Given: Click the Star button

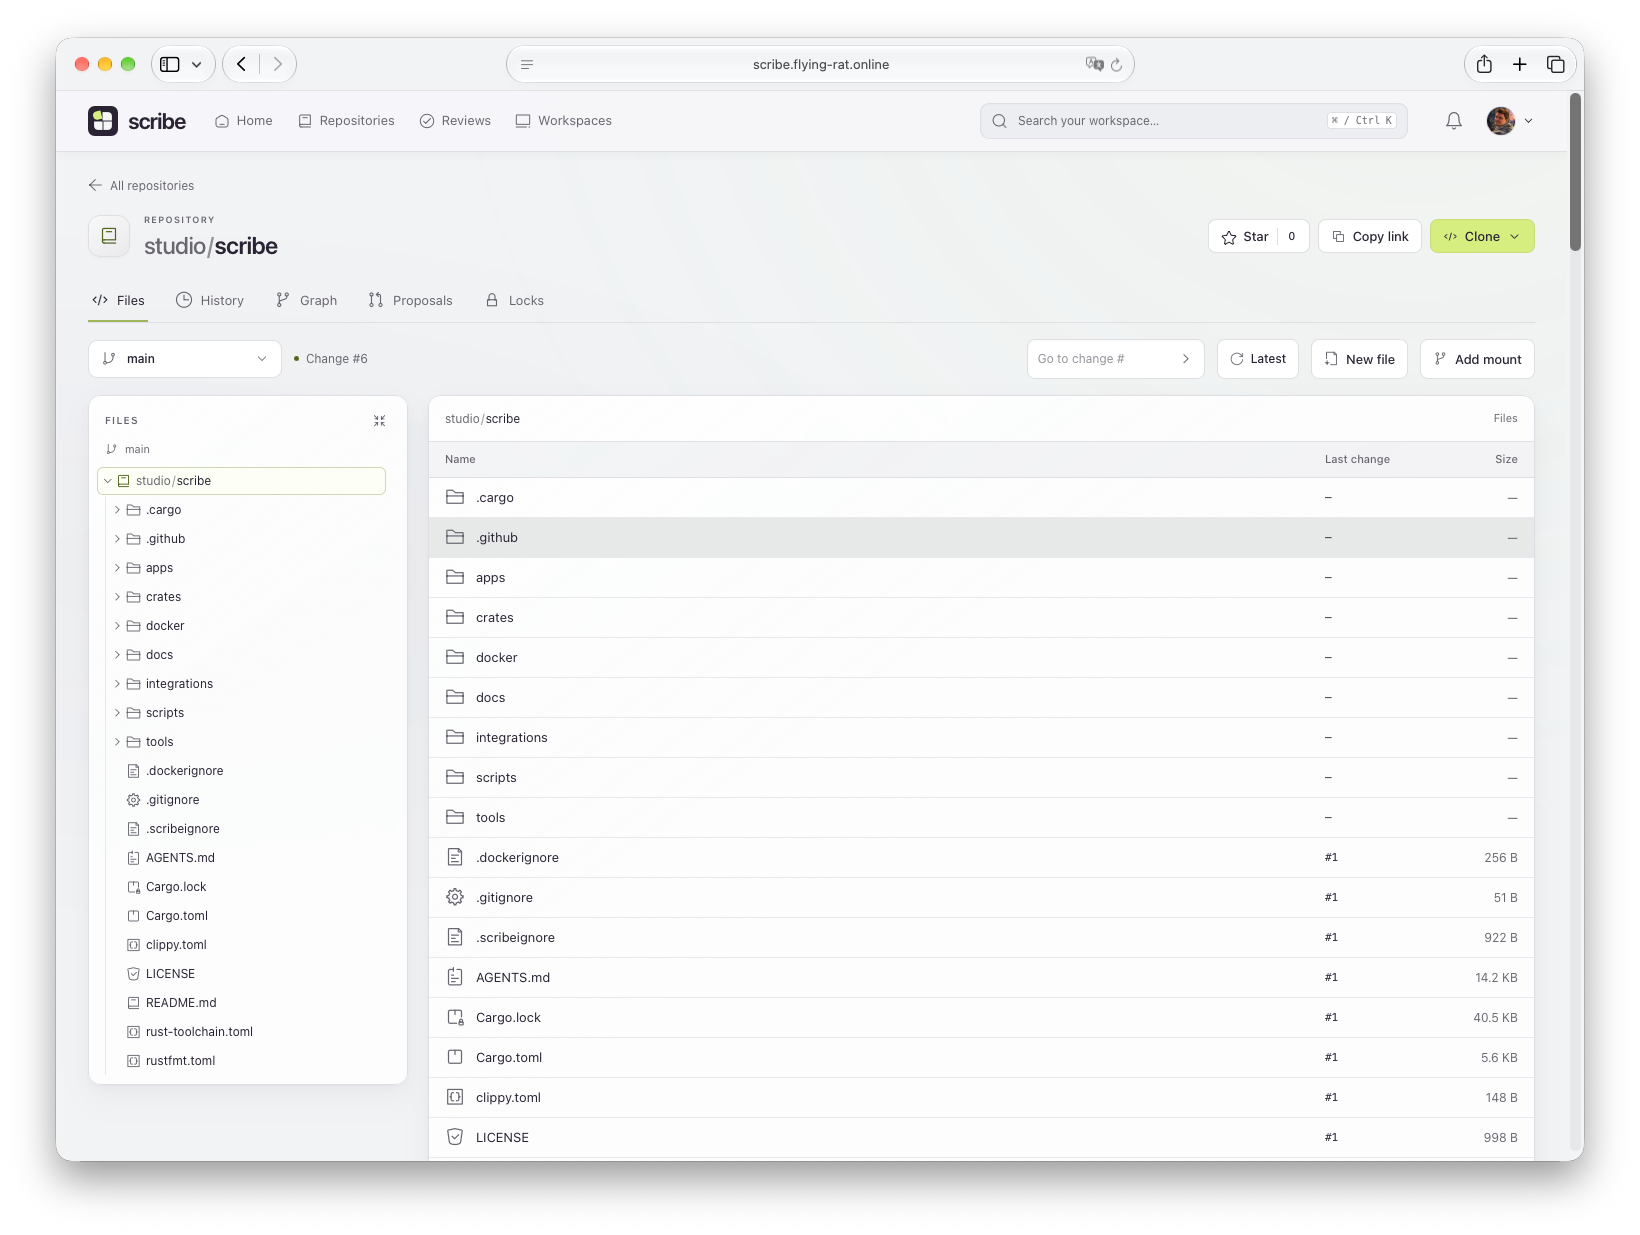Looking at the screenshot, I should [x=1258, y=237].
